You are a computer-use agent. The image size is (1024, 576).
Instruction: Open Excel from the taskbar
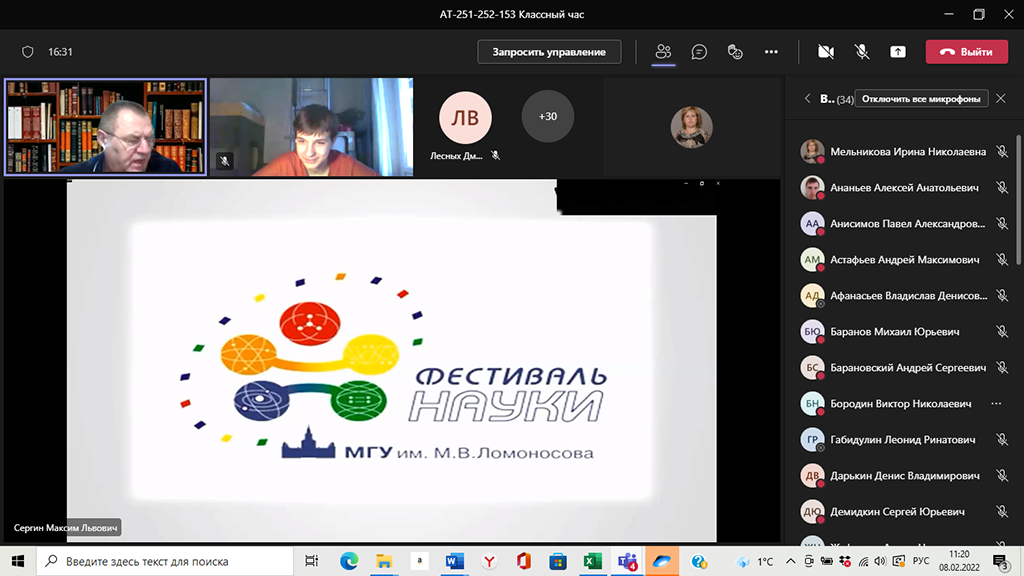click(x=592, y=561)
